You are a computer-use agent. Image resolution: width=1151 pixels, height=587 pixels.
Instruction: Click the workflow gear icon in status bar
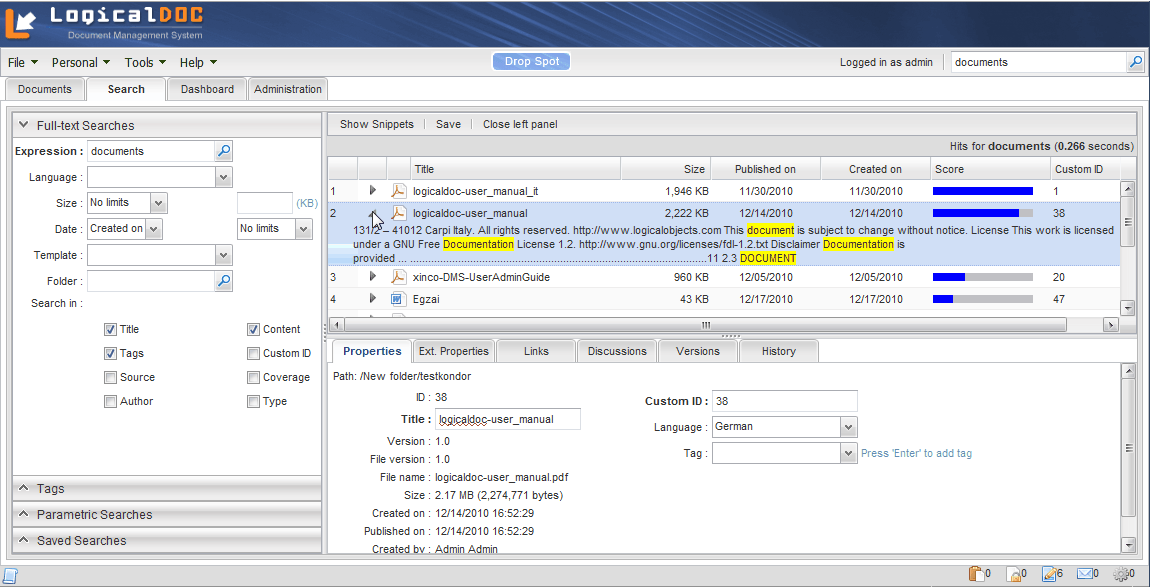coord(1120,574)
